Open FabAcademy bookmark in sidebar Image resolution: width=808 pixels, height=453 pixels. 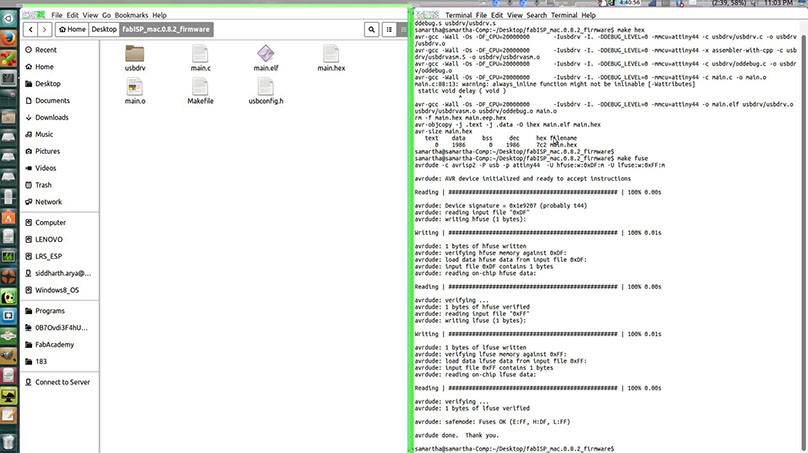click(59, 345)
